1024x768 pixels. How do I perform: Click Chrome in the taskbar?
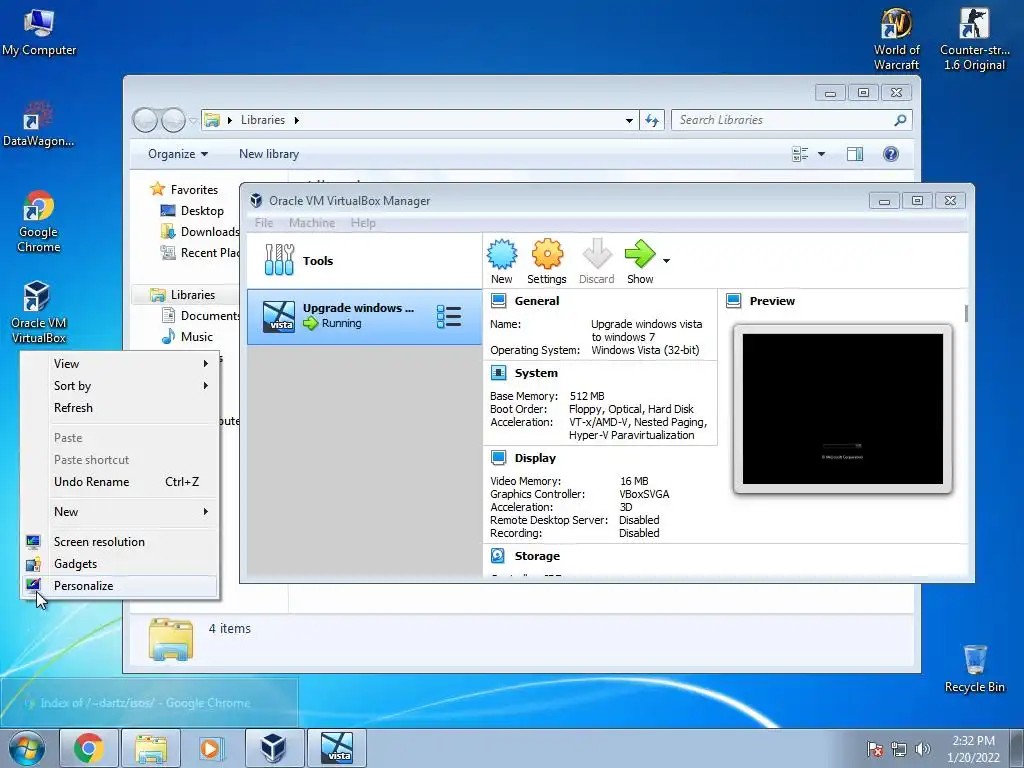(x=89, y=748)
